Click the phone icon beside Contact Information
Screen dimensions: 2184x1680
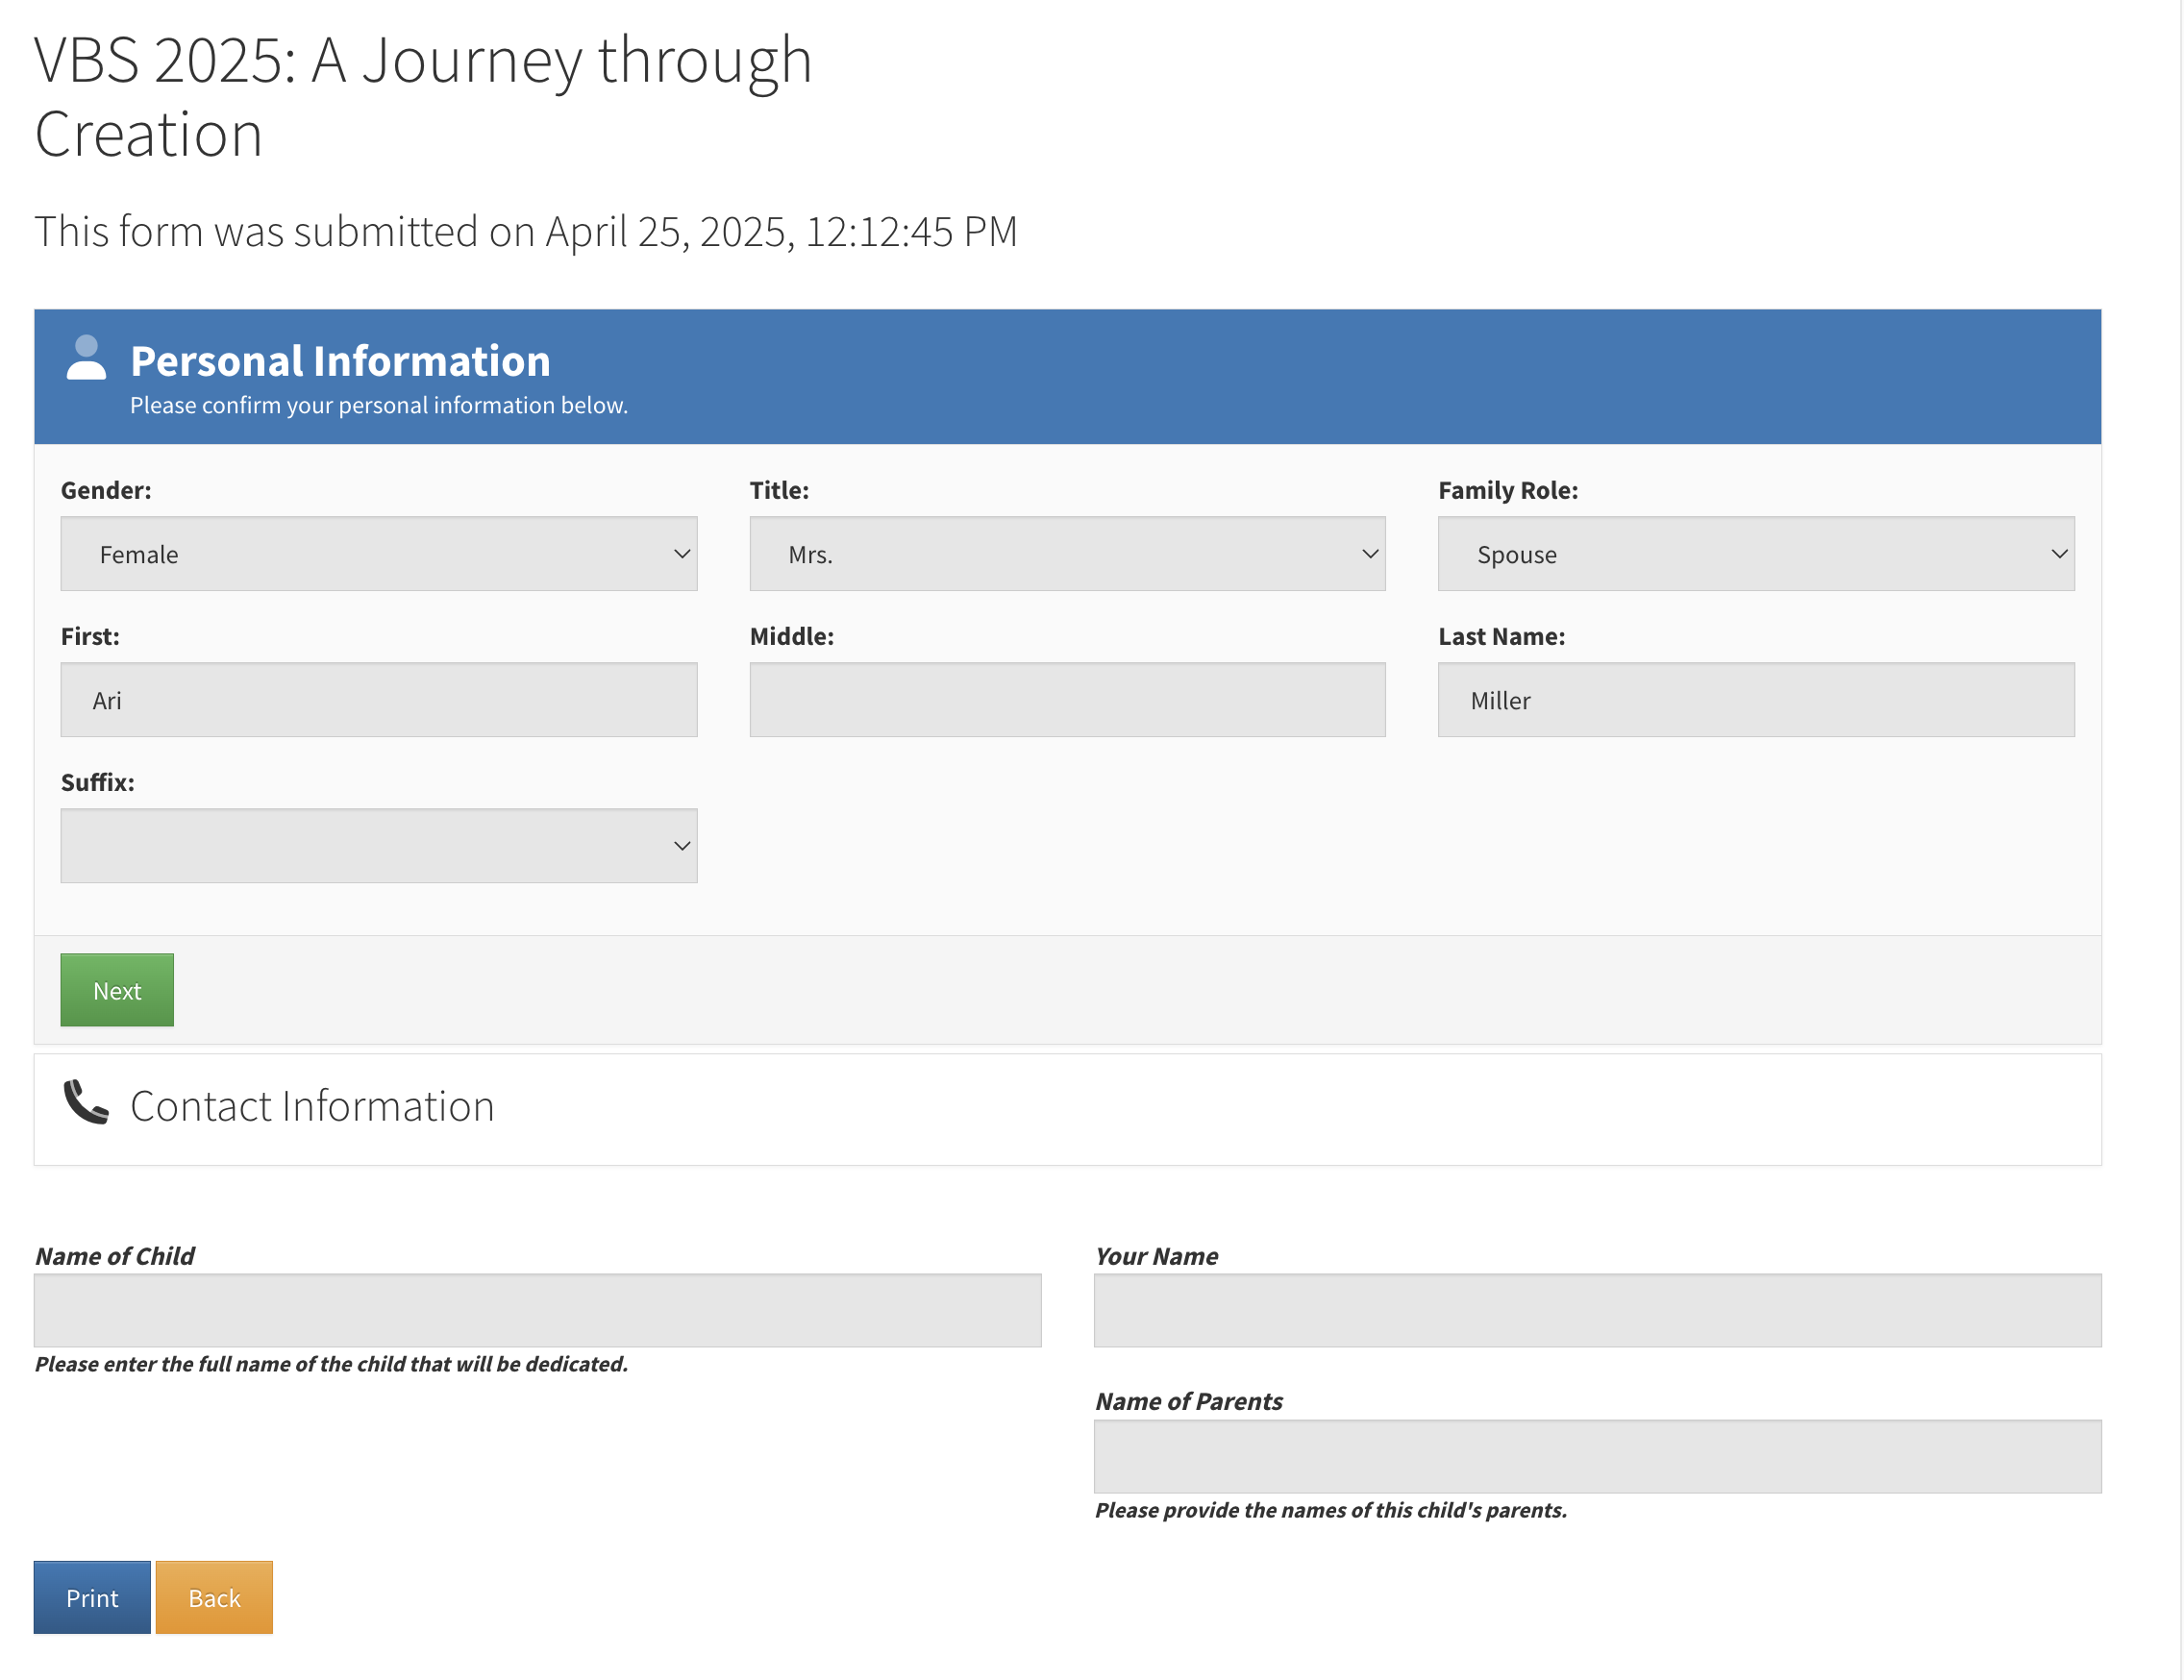pyautogui.click(x=86, y=1102)
